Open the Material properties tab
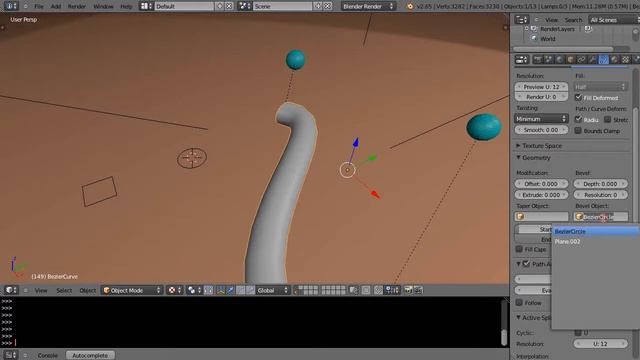This screenshot has width=640, height=360. pyautogui.click(x=615, y=60)
